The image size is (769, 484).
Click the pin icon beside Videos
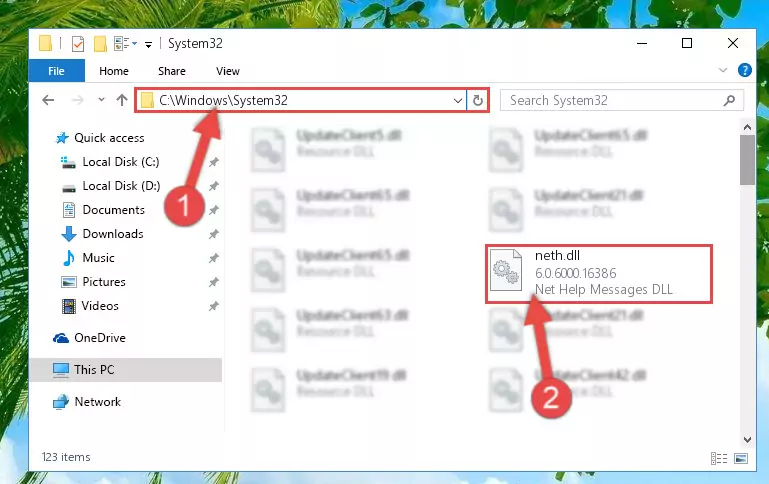(213, 306)
